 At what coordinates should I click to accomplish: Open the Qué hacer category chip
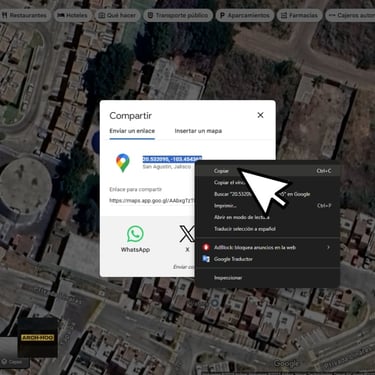click(x=117, y=15)
